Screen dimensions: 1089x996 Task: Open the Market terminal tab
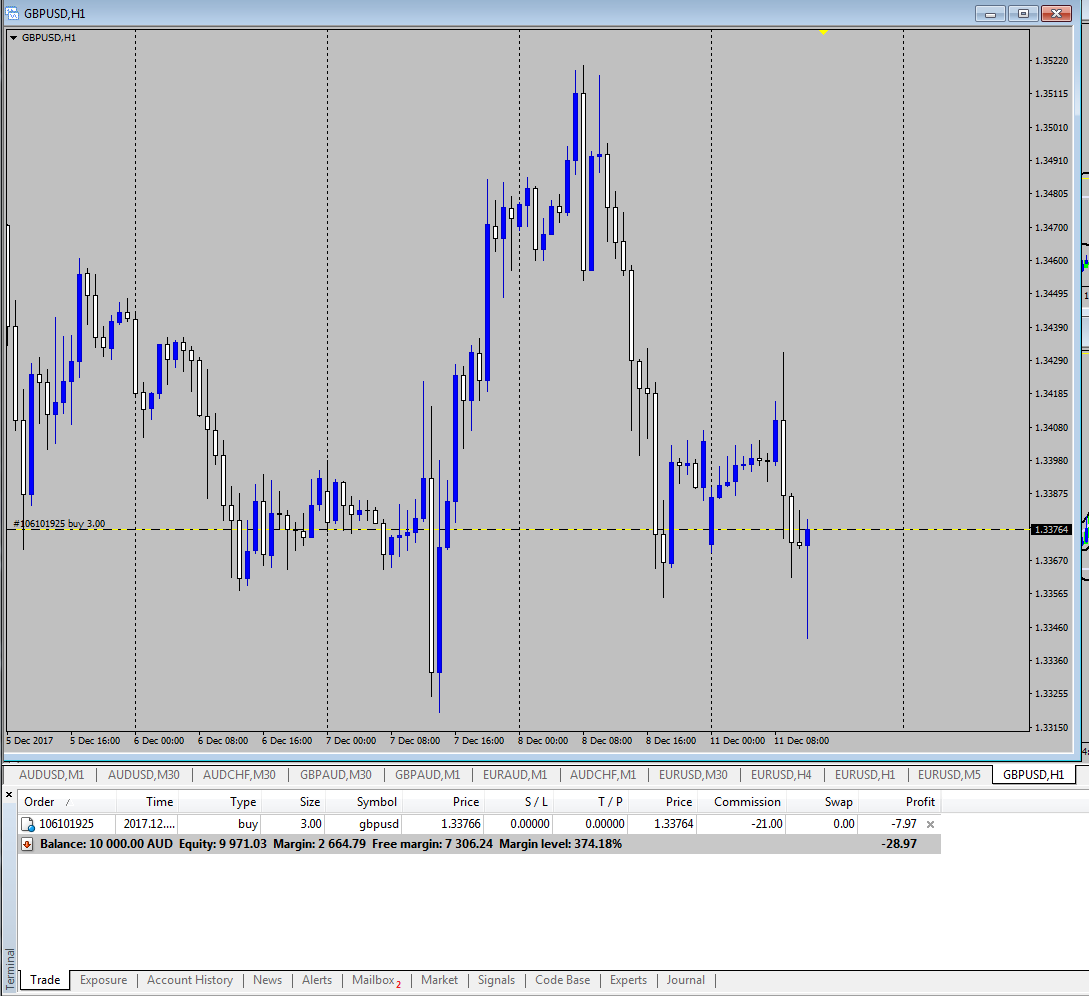click(x=439, y=980)
